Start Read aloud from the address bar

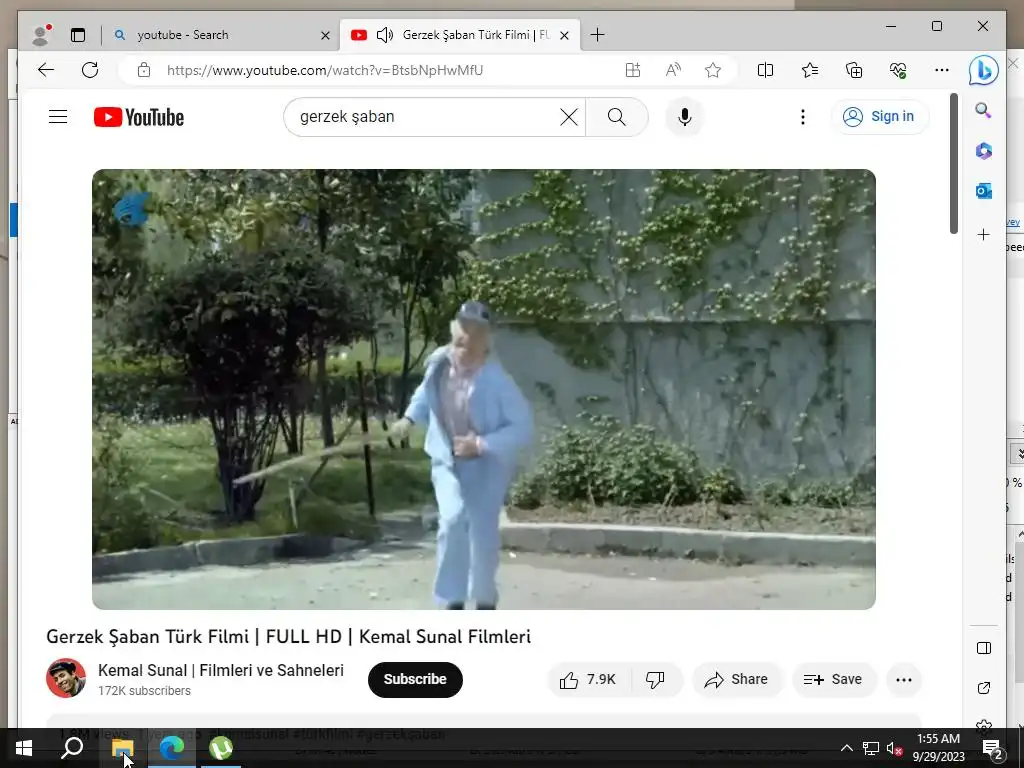tap(673, 70)
